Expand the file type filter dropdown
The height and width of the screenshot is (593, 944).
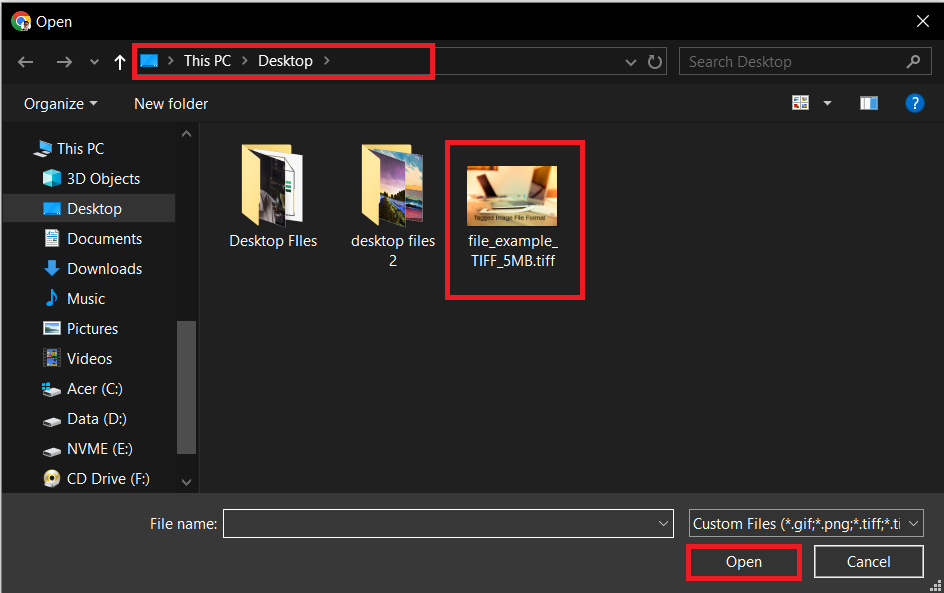[x=911, y=523]
